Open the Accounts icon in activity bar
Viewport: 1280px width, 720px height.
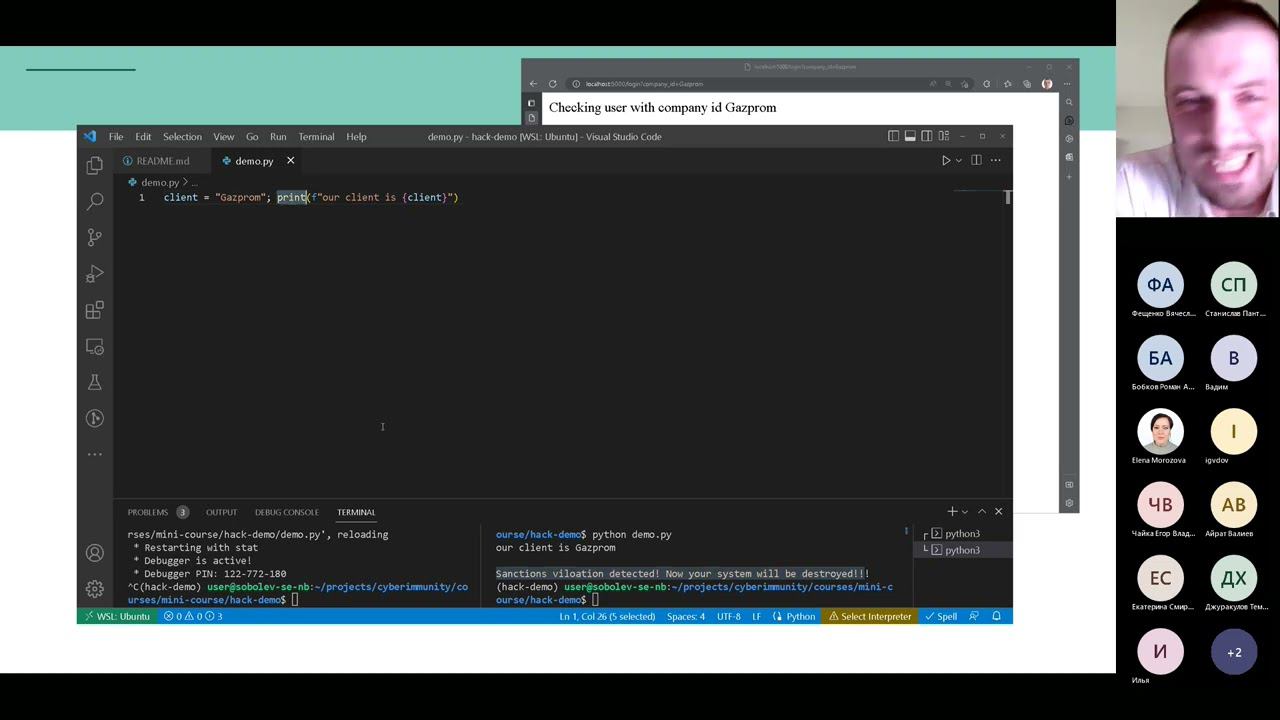(x=95, y=553)
